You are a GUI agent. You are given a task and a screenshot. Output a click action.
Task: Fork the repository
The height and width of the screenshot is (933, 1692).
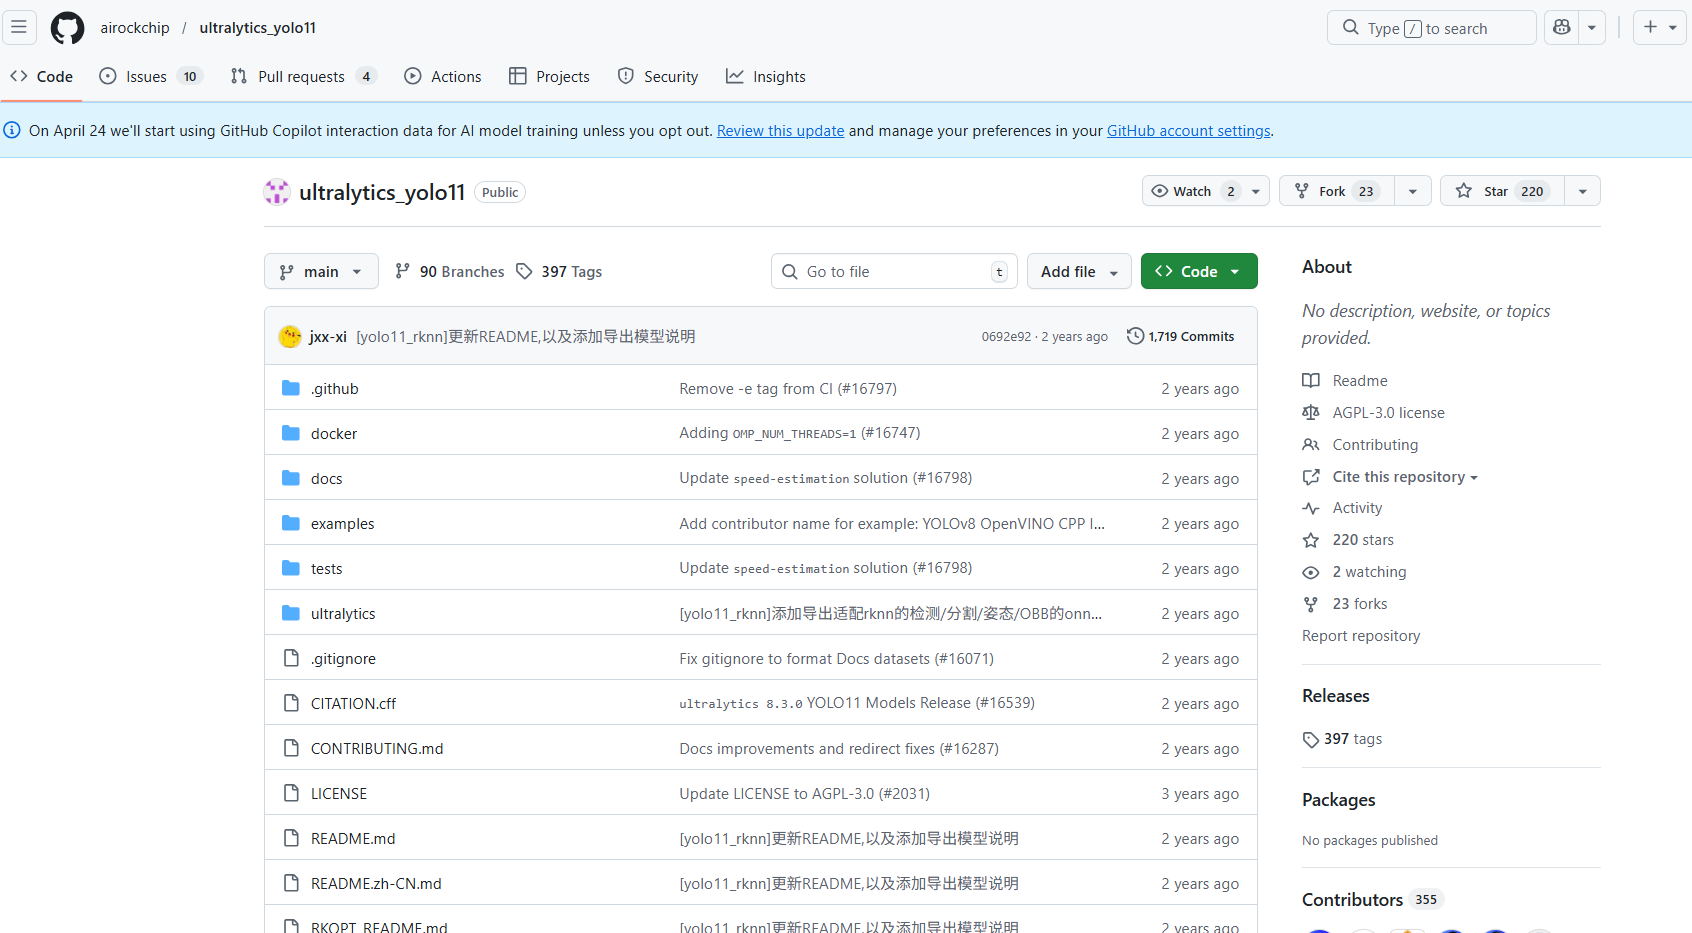tap(1336, 191)
